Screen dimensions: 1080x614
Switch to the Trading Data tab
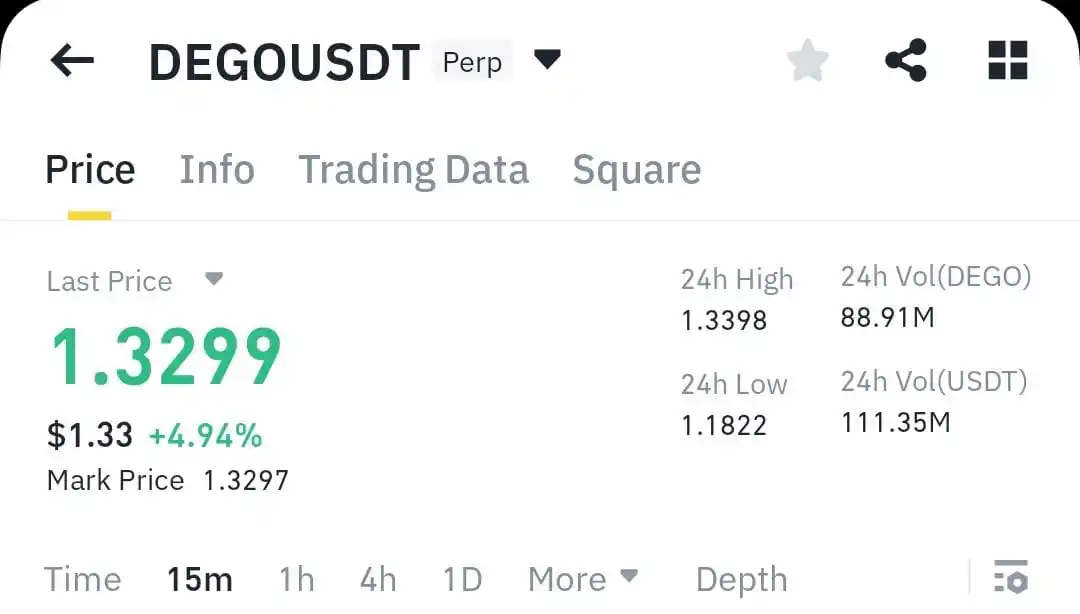point(413,169)
